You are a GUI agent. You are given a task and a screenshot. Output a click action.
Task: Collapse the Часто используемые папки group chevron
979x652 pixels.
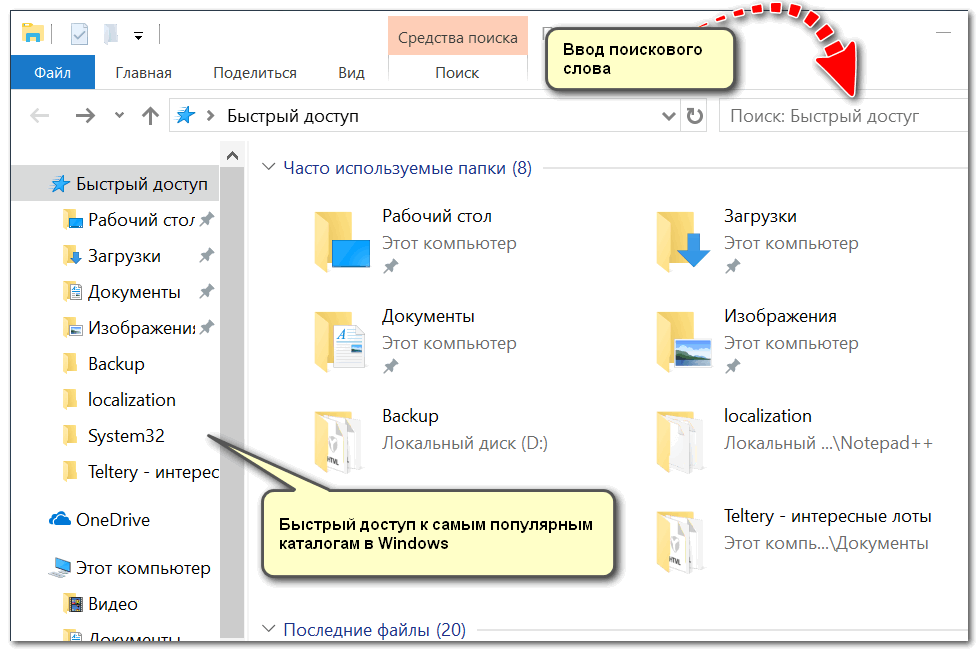tap(268, 167)
